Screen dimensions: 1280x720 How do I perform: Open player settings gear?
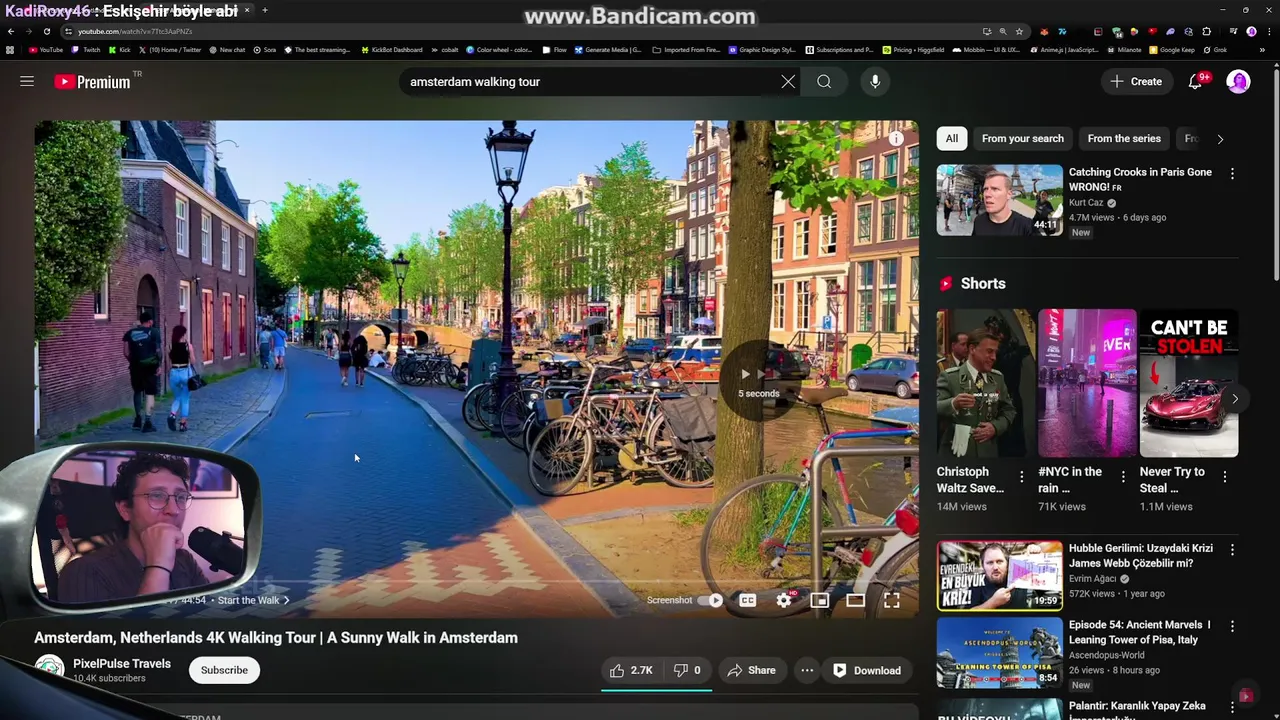784,600
